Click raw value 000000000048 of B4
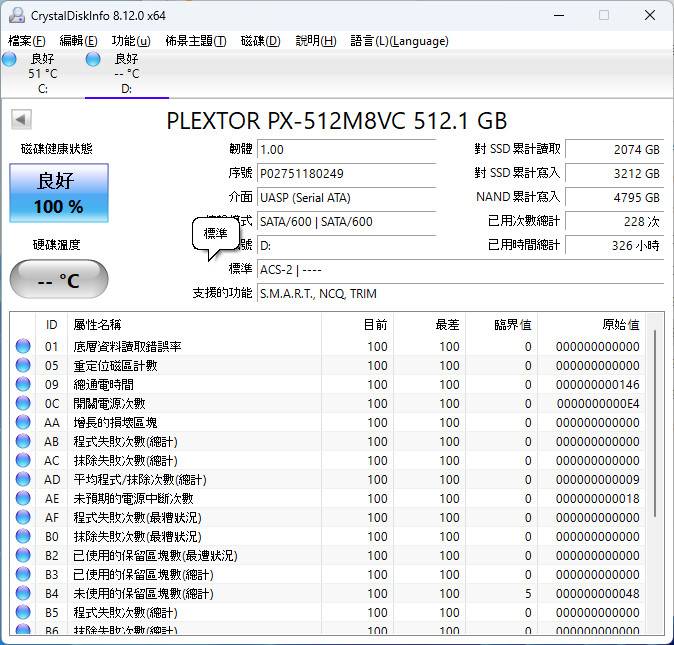Image resolution: width=674 pixels, height=645 pixels. 597,593
